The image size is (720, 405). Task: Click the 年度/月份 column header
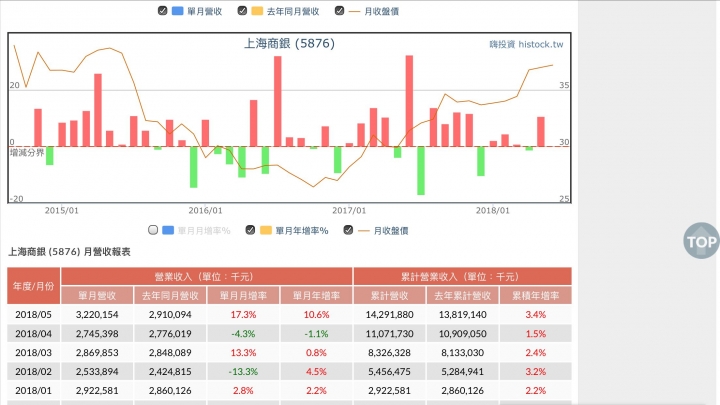[33, 286]
